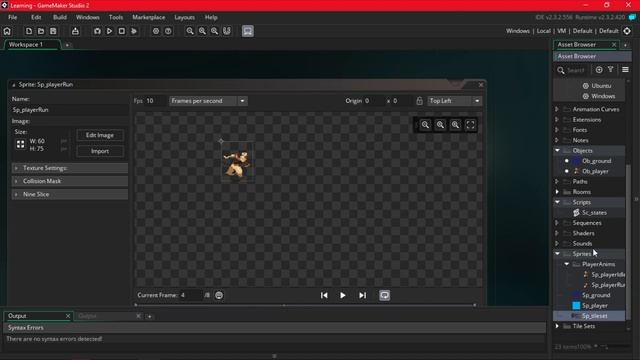
Task: Jump to next sprite frame
Action: tap(362, 295)
